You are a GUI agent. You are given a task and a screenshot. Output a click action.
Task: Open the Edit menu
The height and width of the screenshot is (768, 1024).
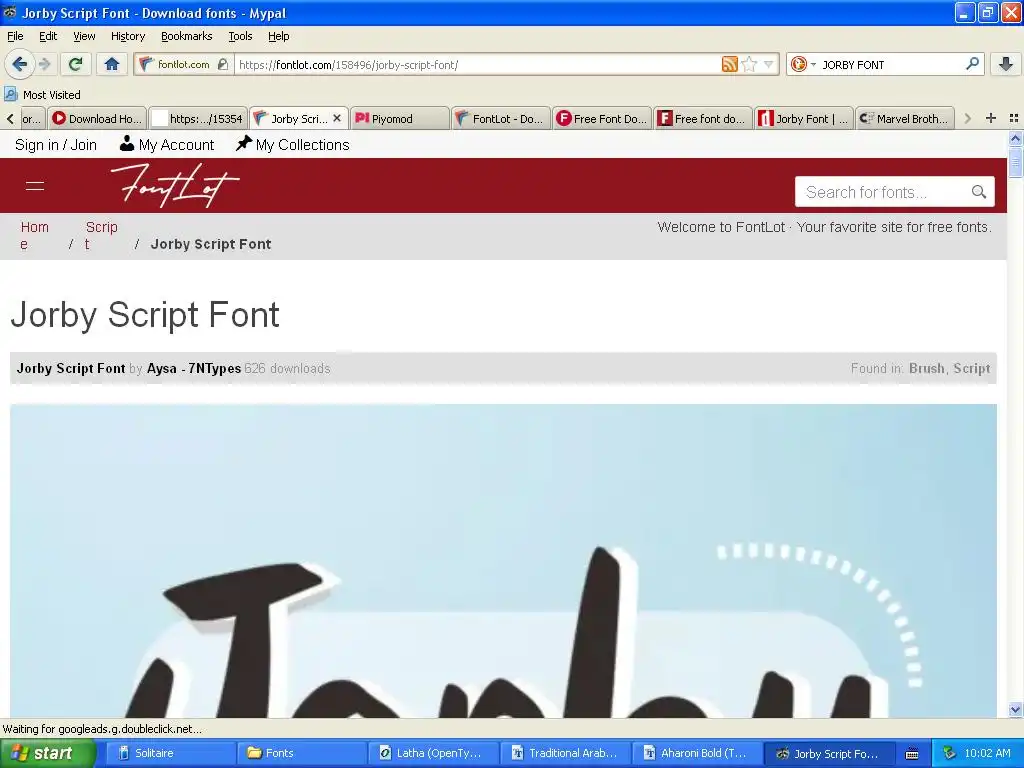(48, 36)
